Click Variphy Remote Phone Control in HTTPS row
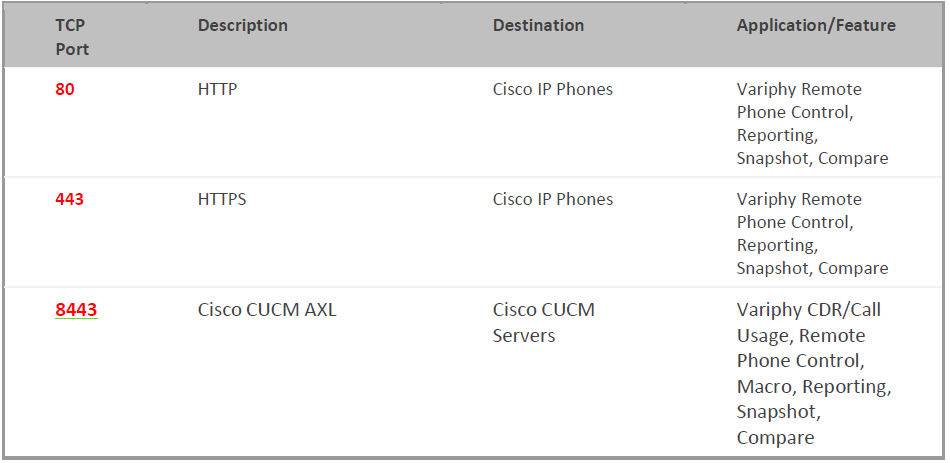 pos(799,210)
